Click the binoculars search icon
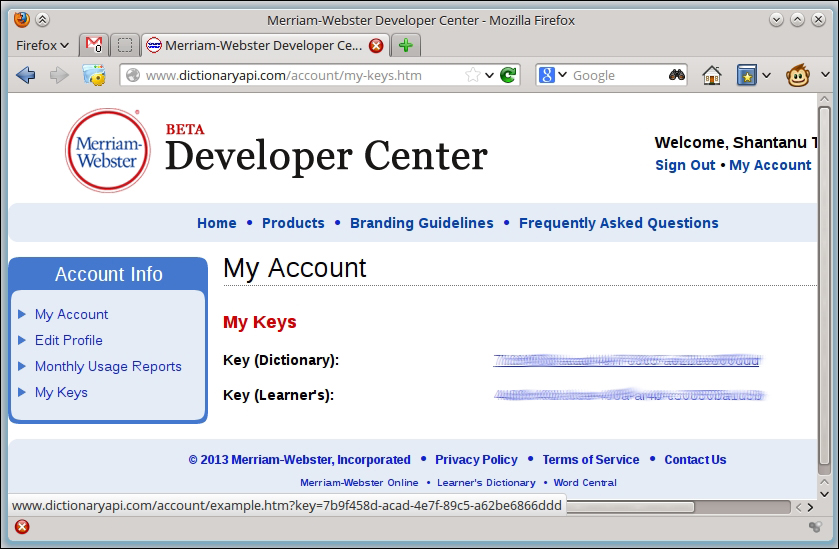The image size is (839, 549). coord(677,75)
